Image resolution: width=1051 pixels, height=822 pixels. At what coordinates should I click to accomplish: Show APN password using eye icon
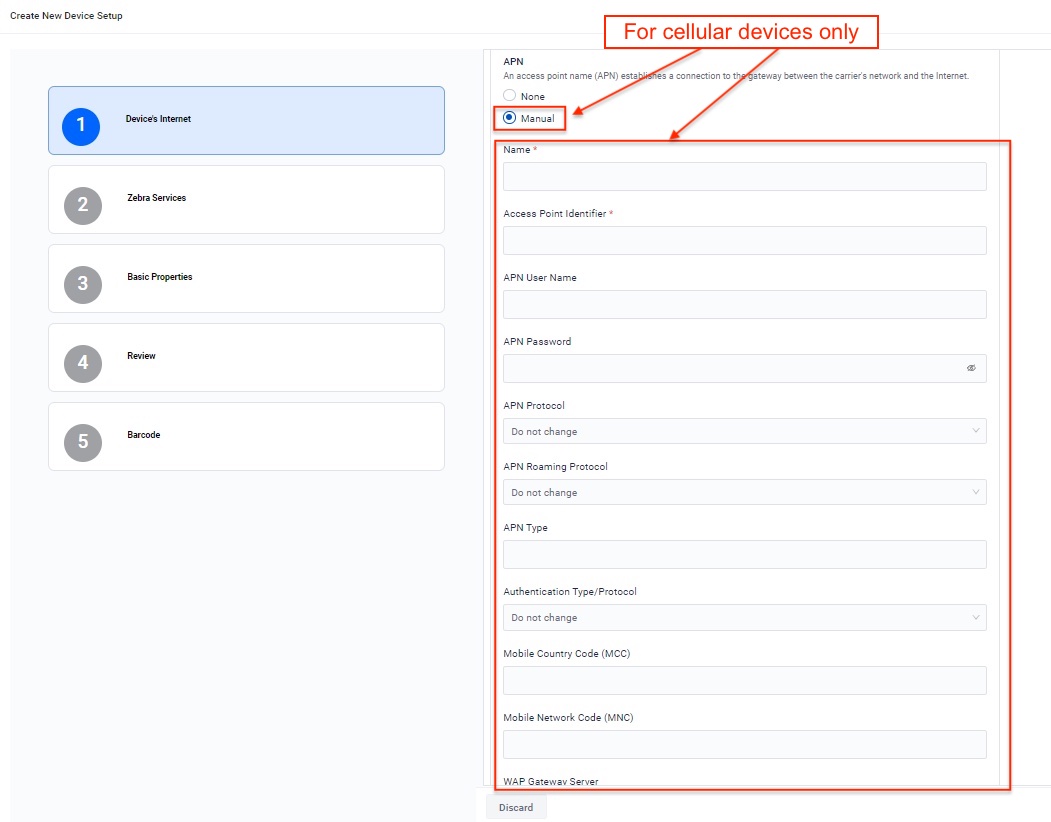[970, 368]
